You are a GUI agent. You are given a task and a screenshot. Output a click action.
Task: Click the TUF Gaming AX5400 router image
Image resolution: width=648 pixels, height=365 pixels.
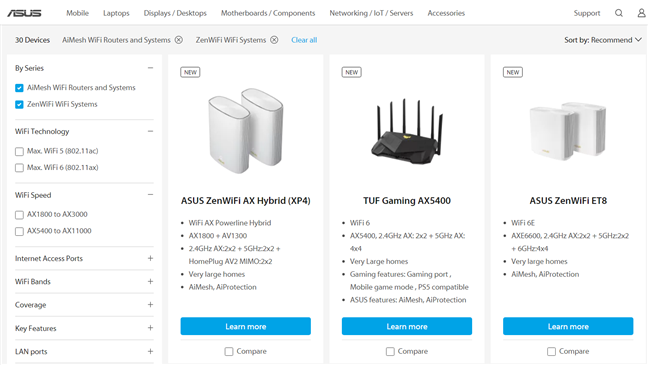tap(407, 132)
